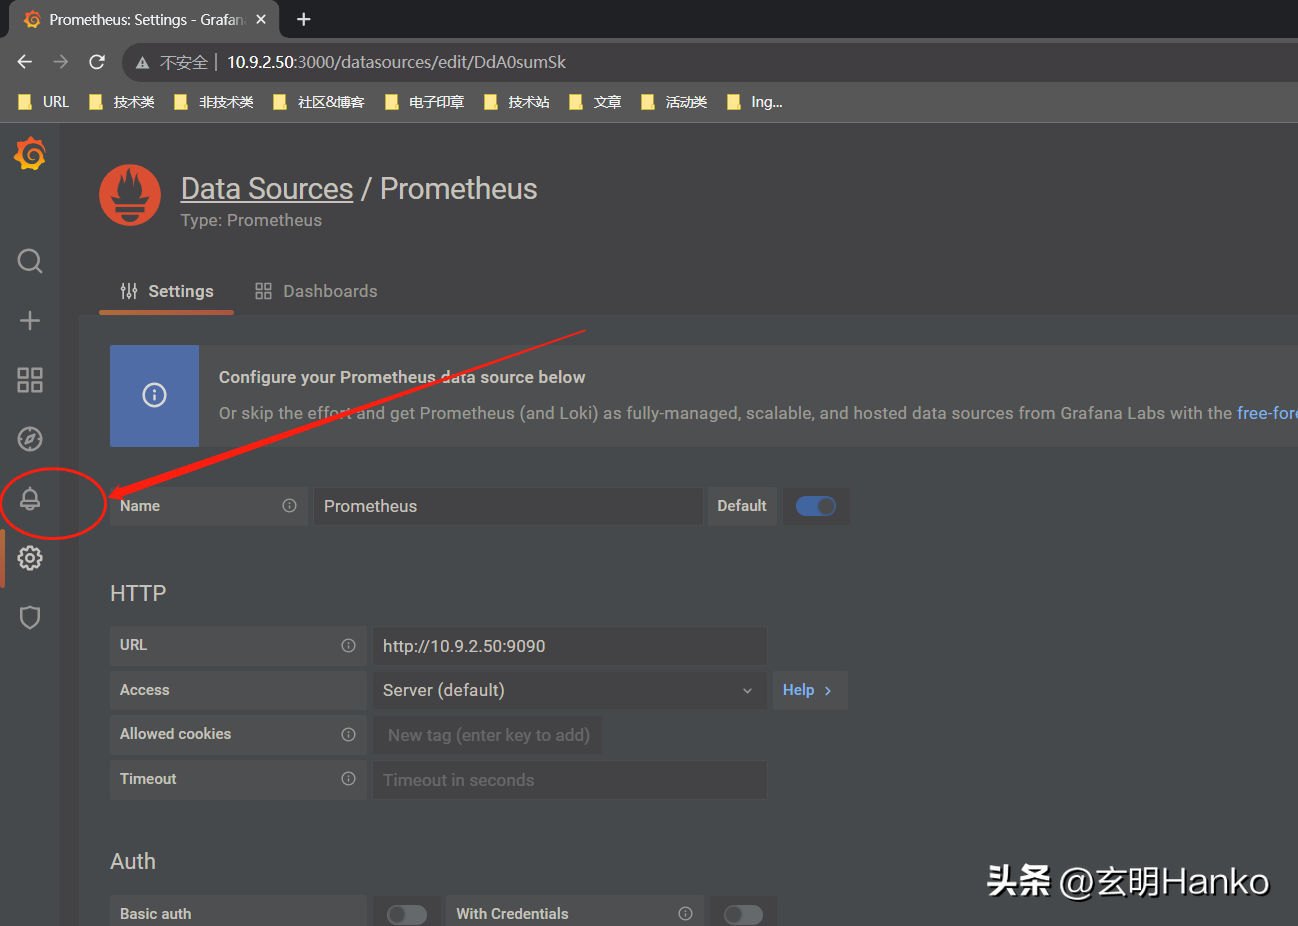Open the 电子印章 bookmark folder

click(425, 102)
